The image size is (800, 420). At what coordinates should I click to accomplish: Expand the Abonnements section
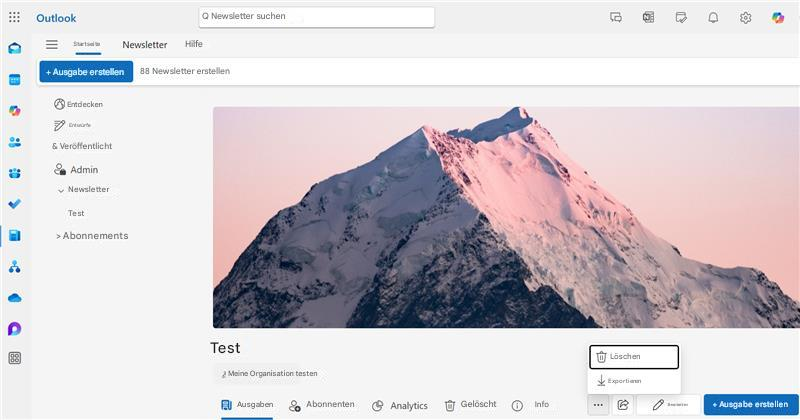click(92, 236)
